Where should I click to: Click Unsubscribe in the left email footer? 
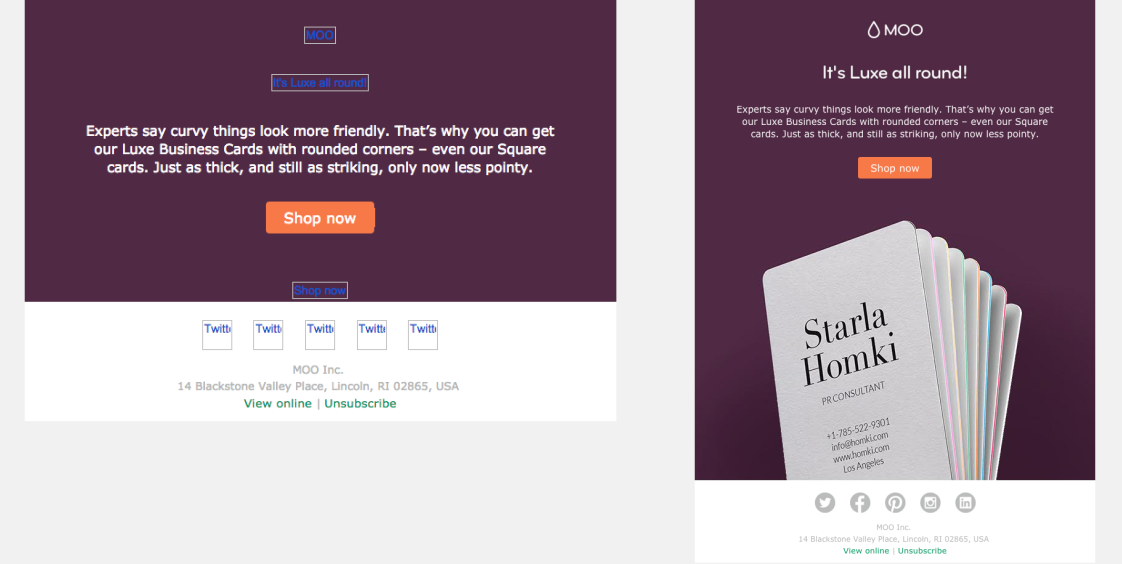[x=360, y=404]
